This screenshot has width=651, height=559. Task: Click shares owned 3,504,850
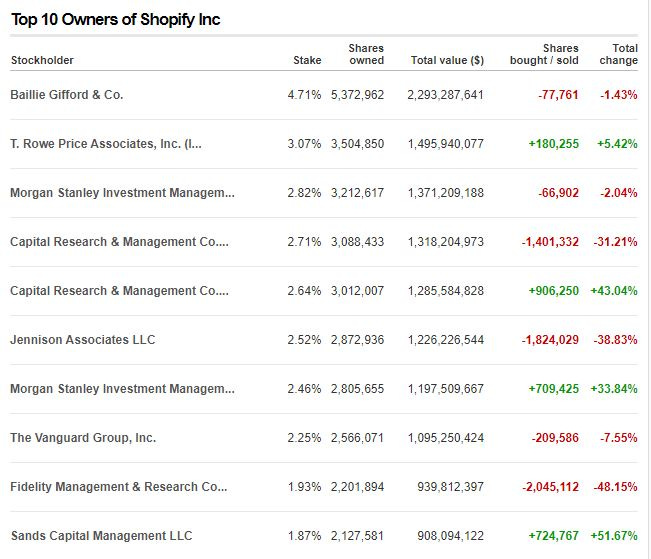[357, 144]
